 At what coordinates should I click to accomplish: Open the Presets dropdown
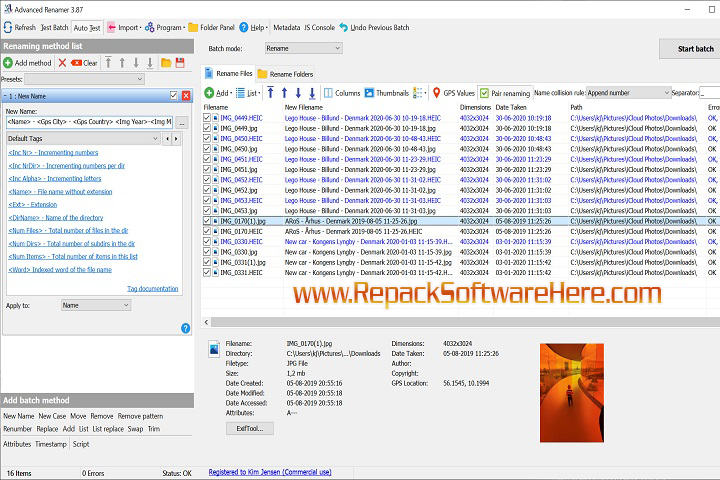[84, 79]
